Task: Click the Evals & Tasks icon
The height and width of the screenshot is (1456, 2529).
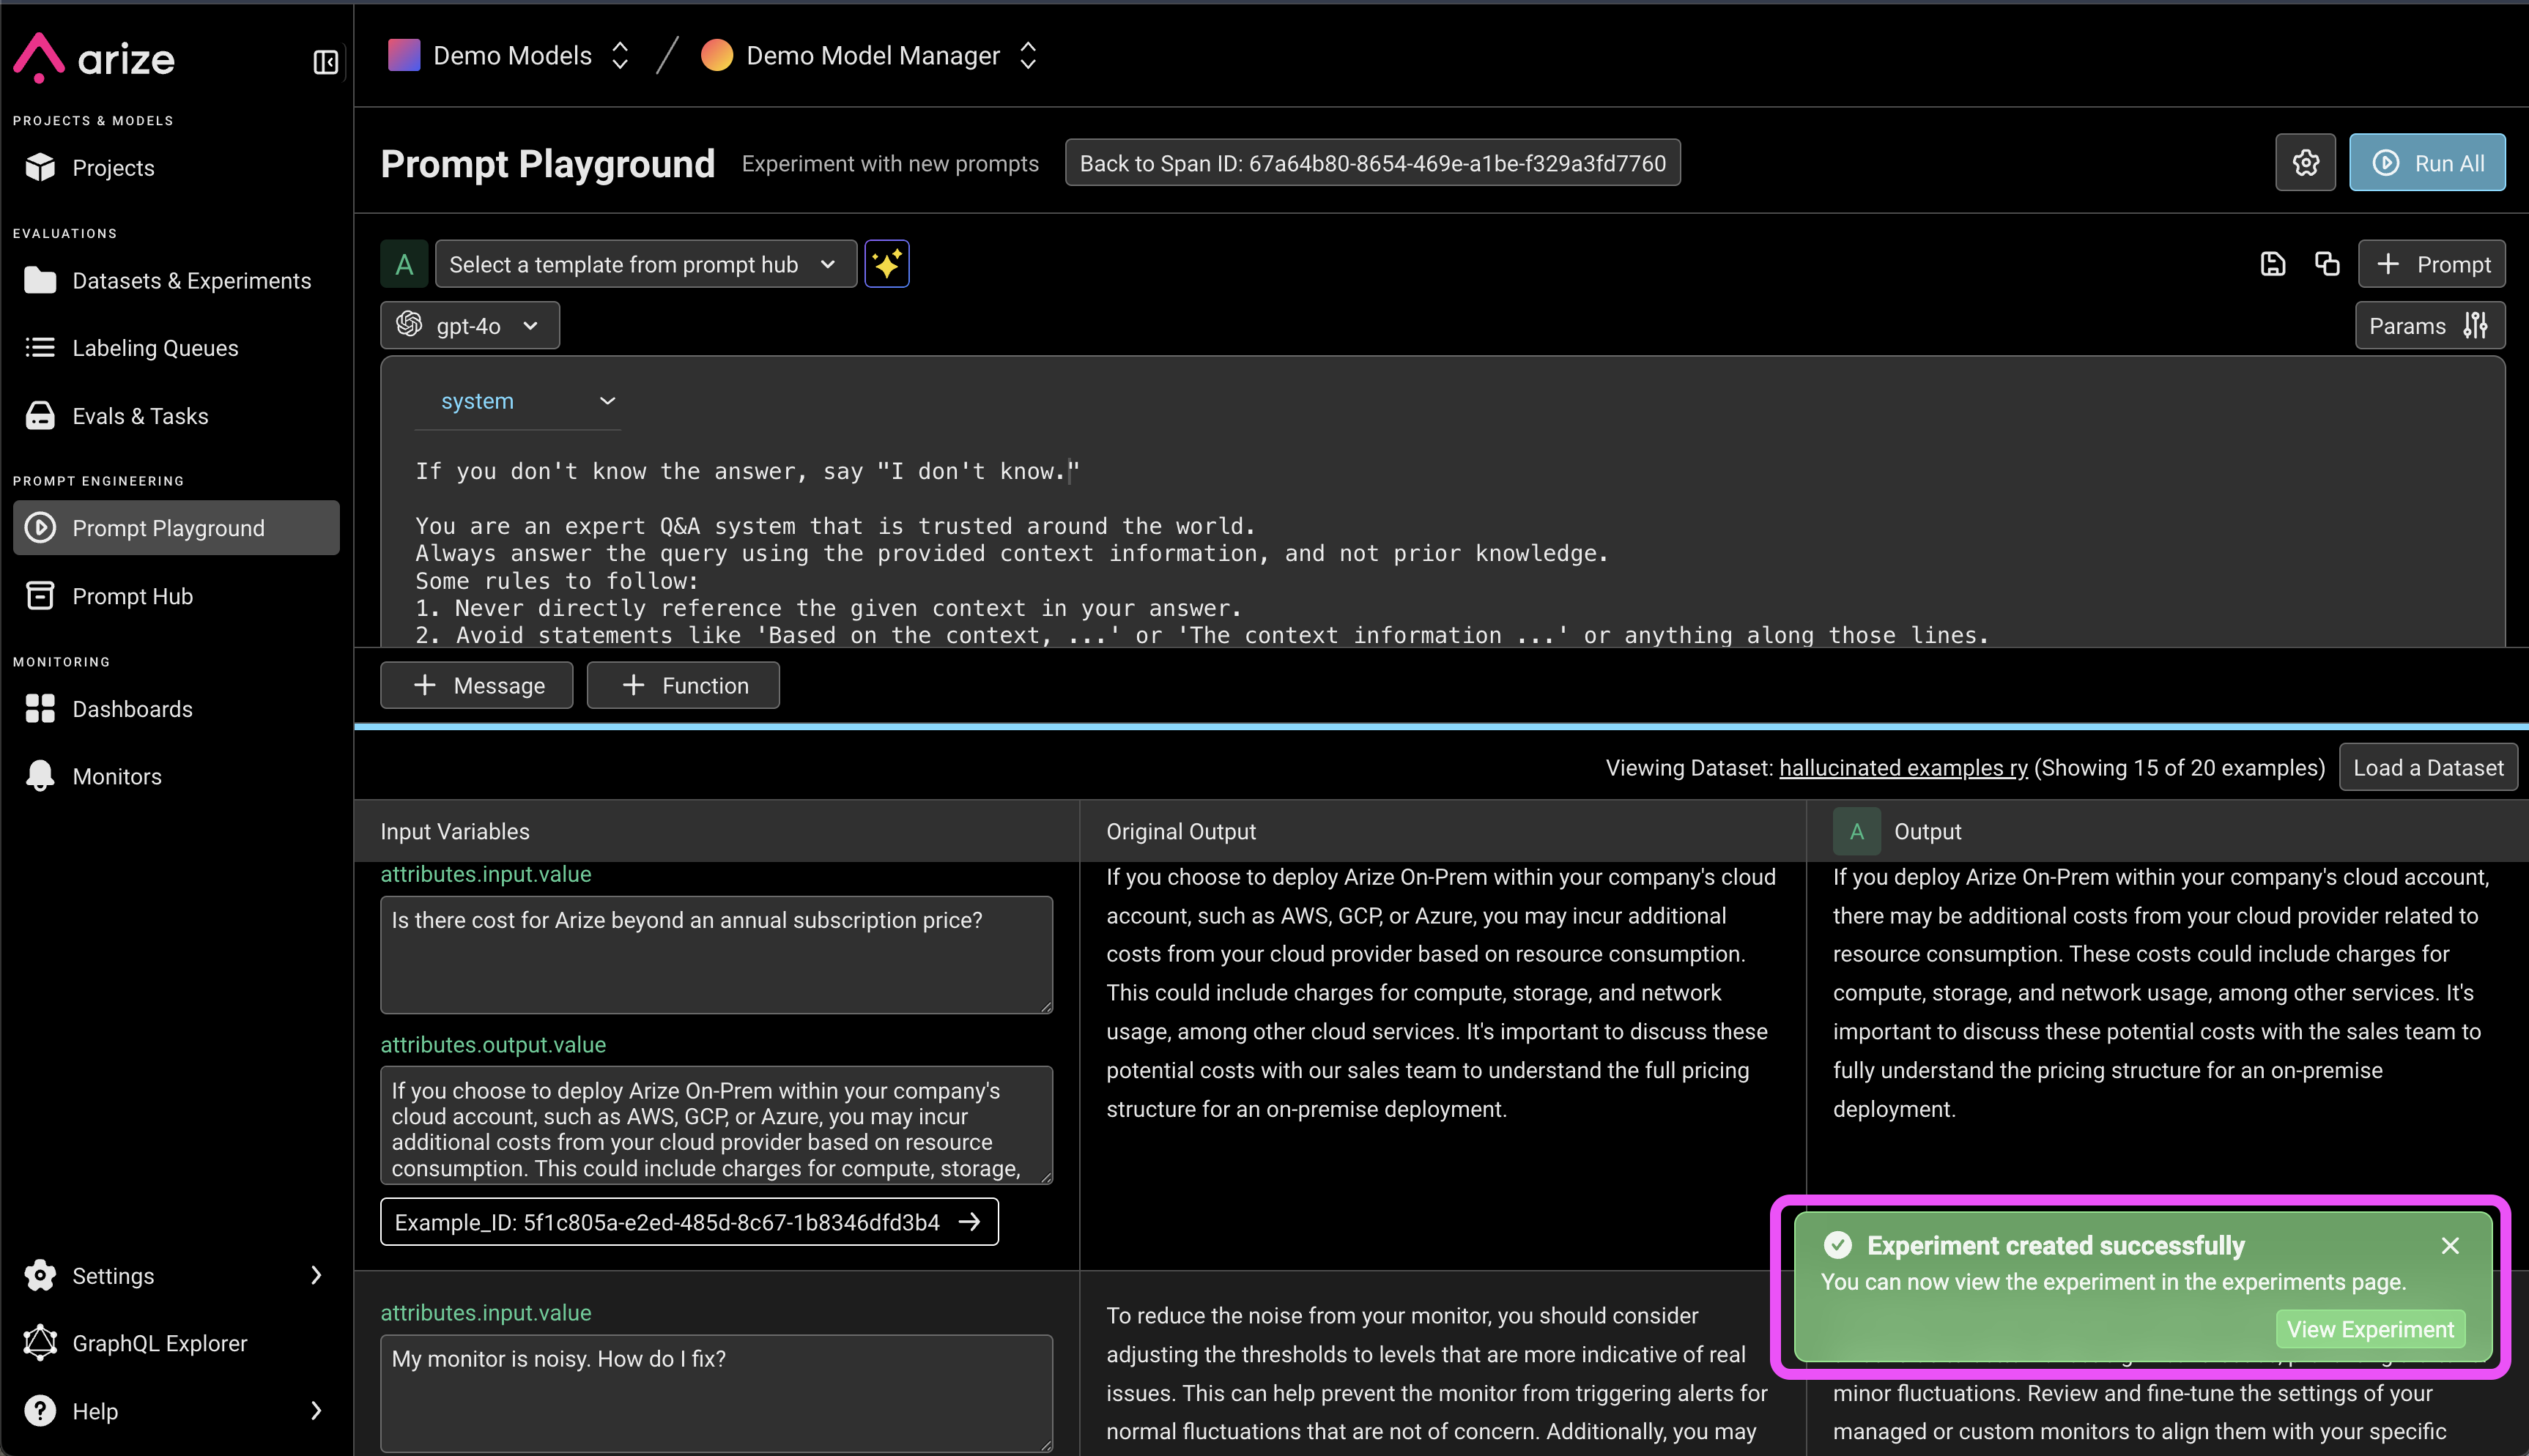Action: (40, 416)
